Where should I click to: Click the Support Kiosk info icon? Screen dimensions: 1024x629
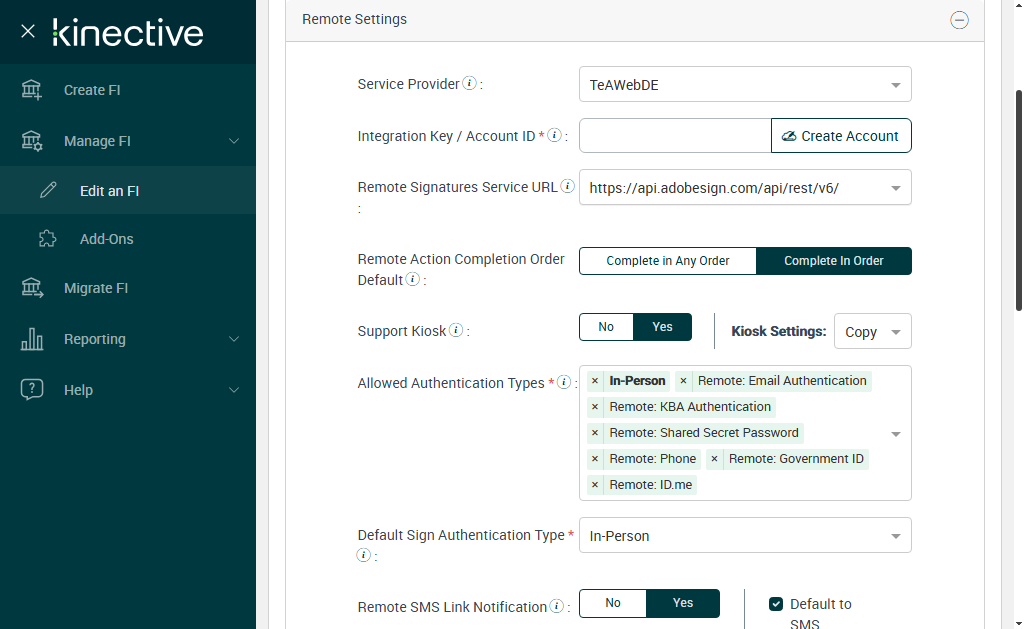pos(456,331)
